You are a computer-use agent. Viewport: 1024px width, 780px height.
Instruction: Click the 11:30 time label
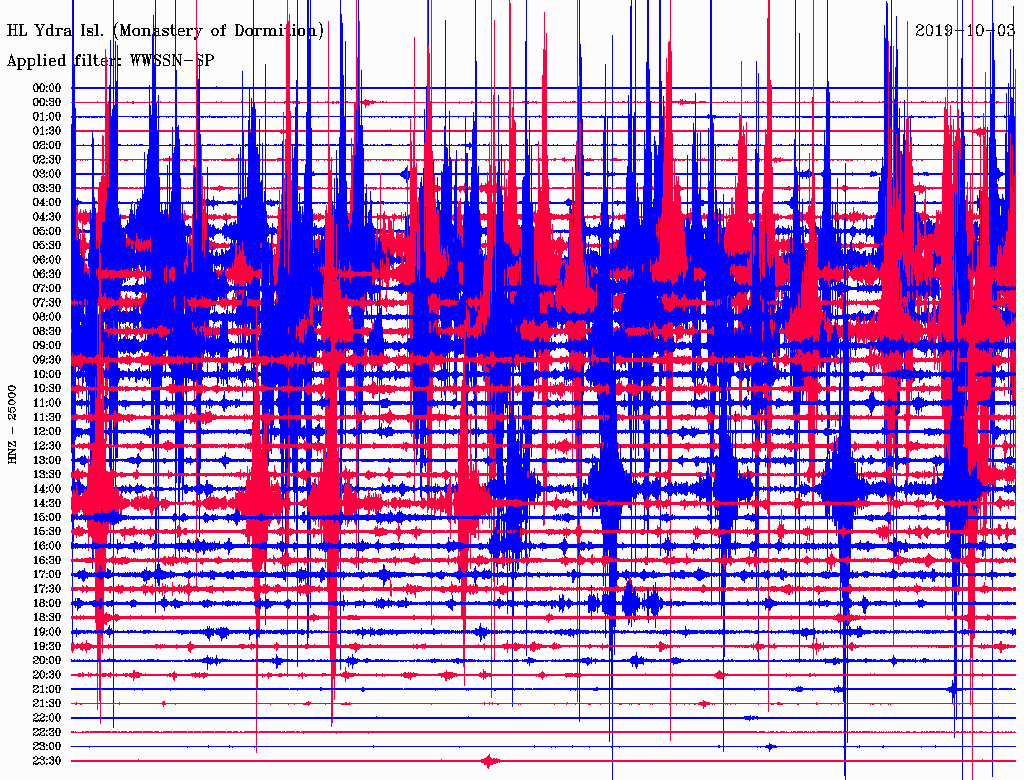(x=47, y=417)
